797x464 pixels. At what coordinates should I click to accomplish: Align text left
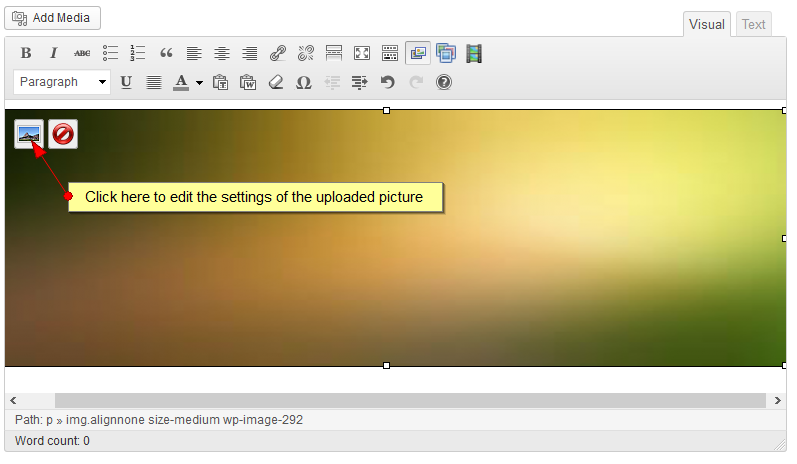194,53
